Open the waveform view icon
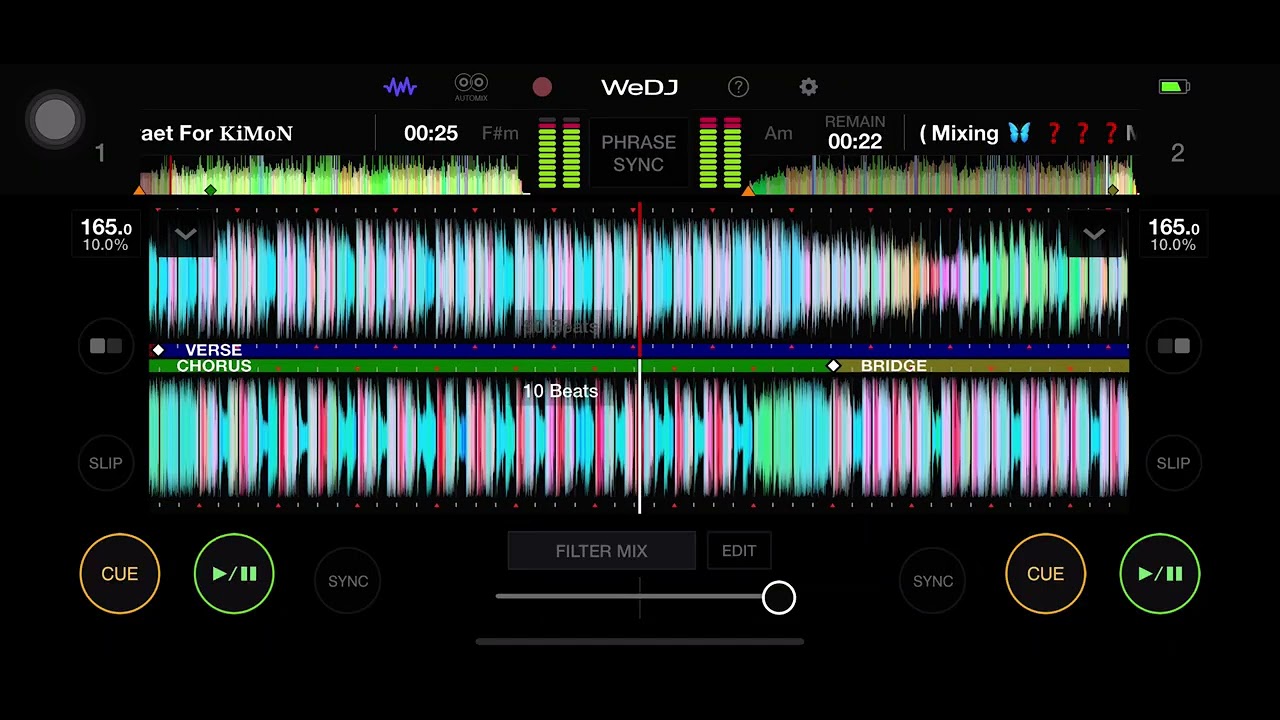Screen dimensions: 1280x720 [400, 87]
